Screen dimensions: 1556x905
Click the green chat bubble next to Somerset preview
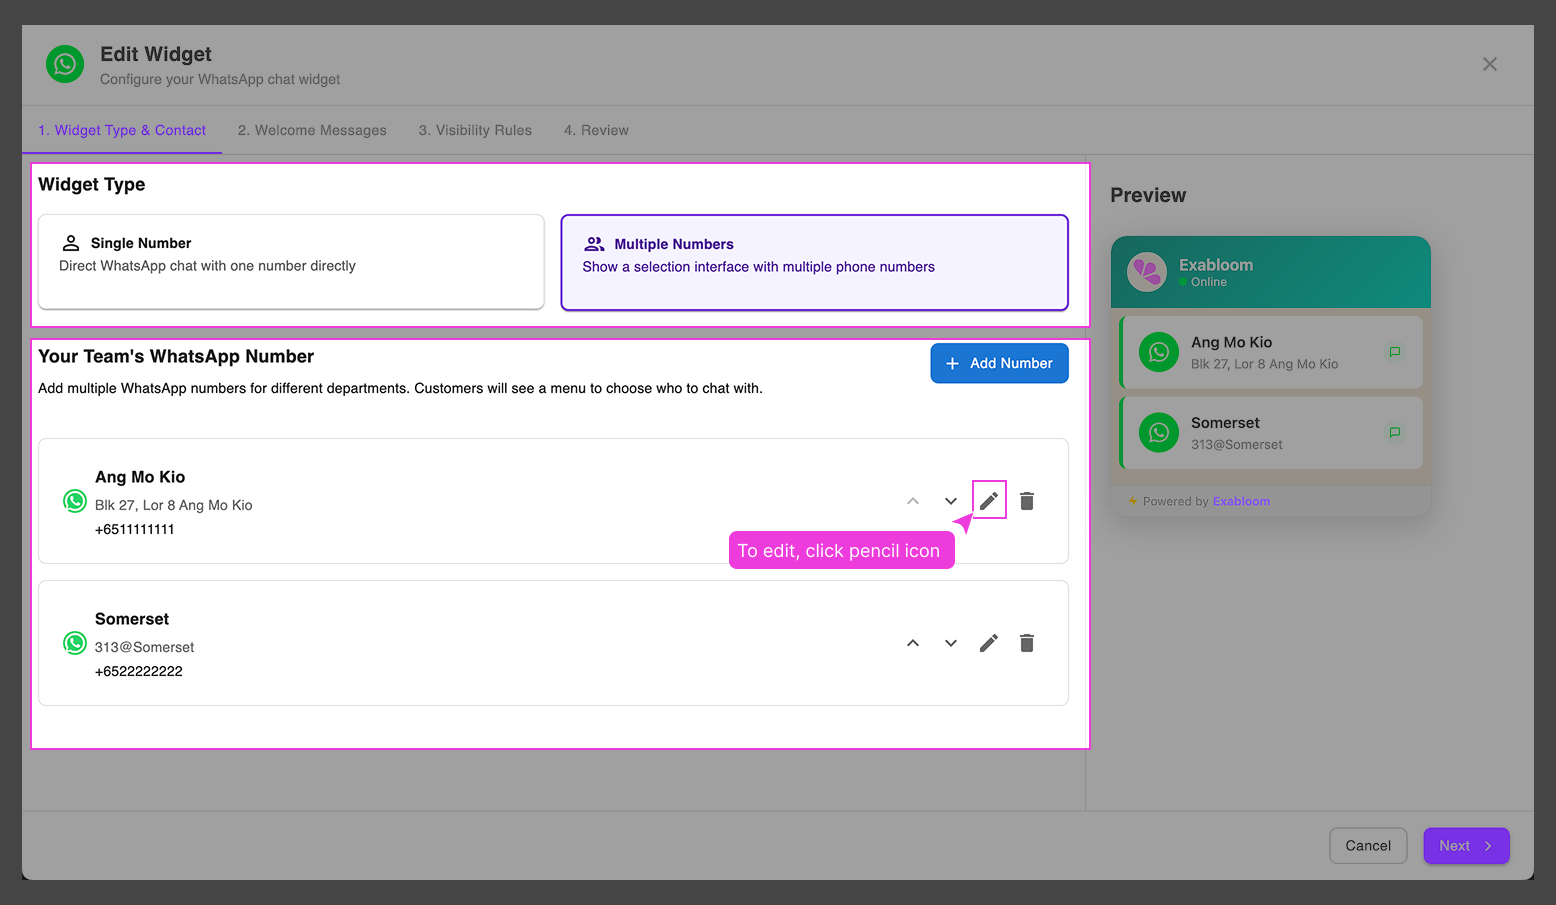pyautogui.click(x=1394, y=432)
